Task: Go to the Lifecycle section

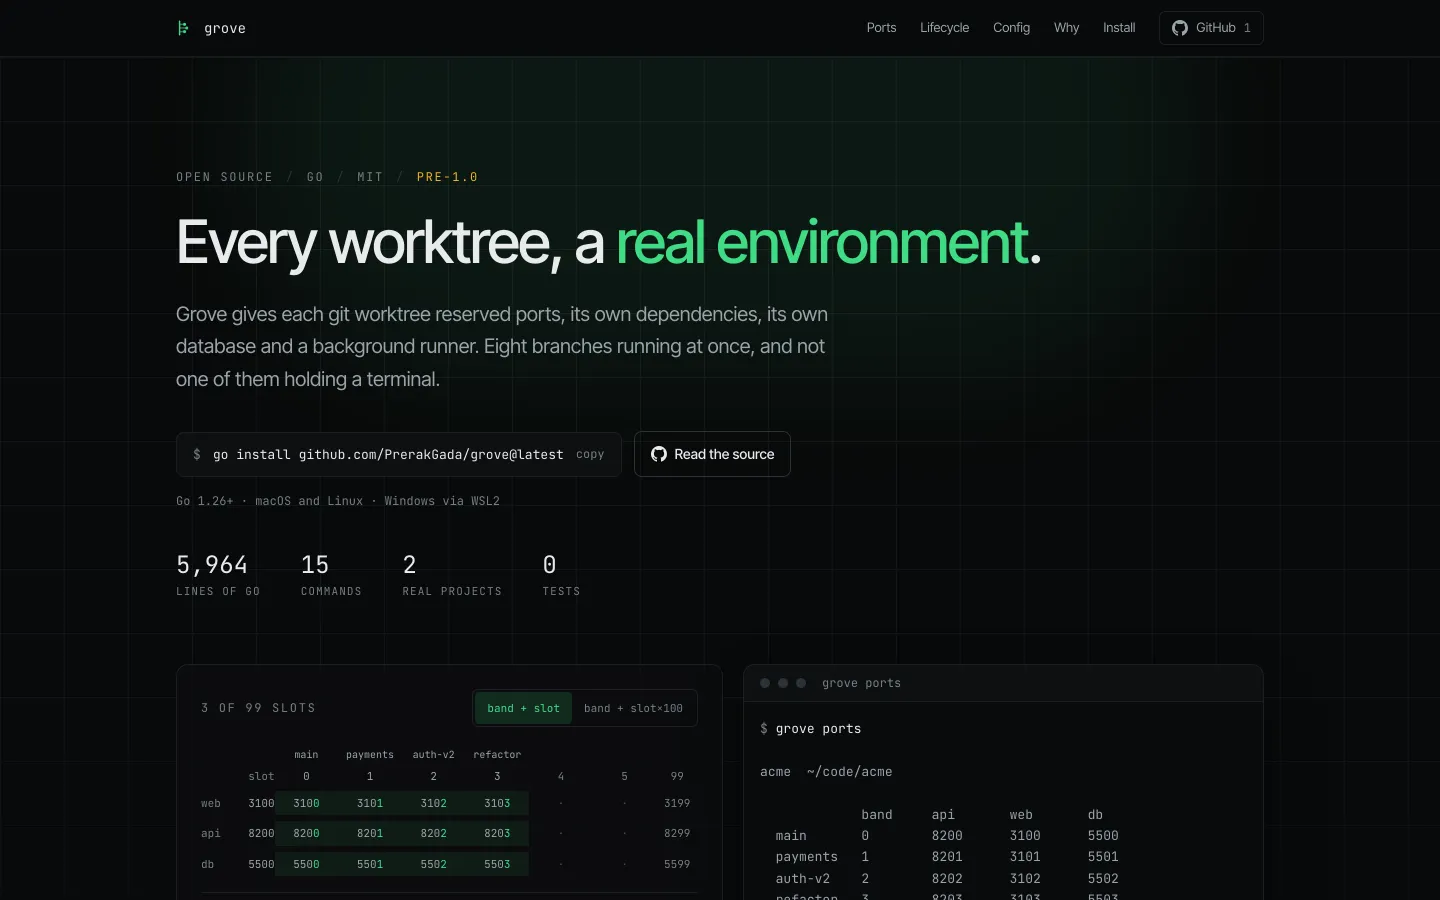Action: coord(944,28)
